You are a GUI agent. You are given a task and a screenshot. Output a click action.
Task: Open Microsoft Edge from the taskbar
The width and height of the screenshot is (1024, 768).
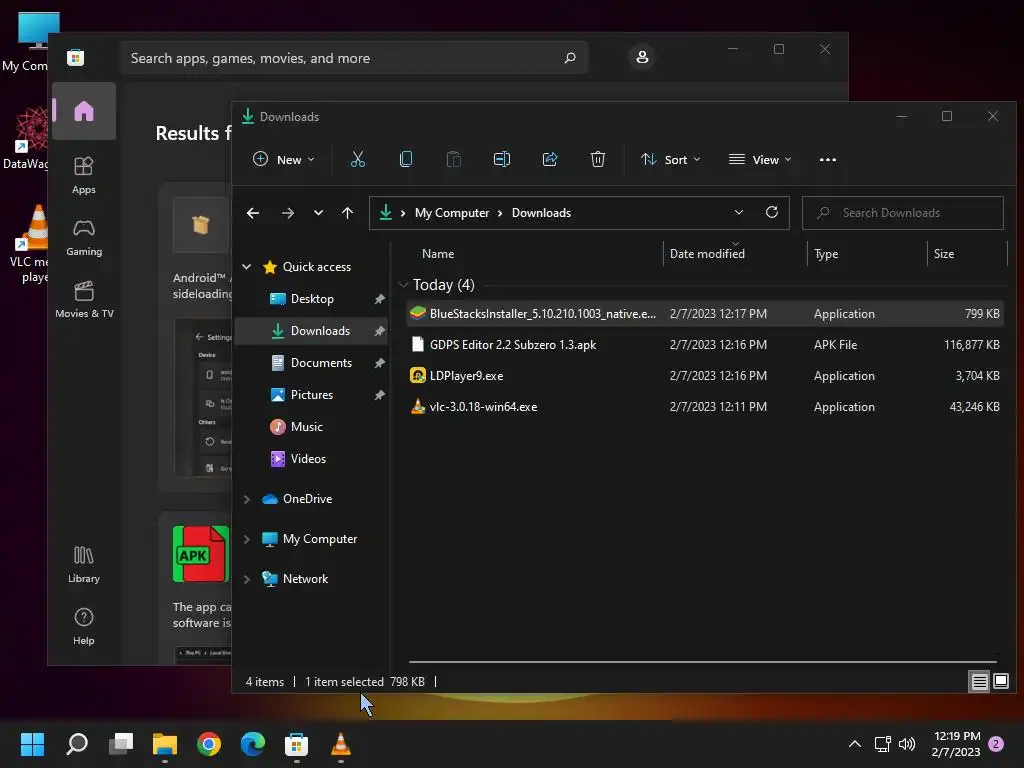click(253, 743)
